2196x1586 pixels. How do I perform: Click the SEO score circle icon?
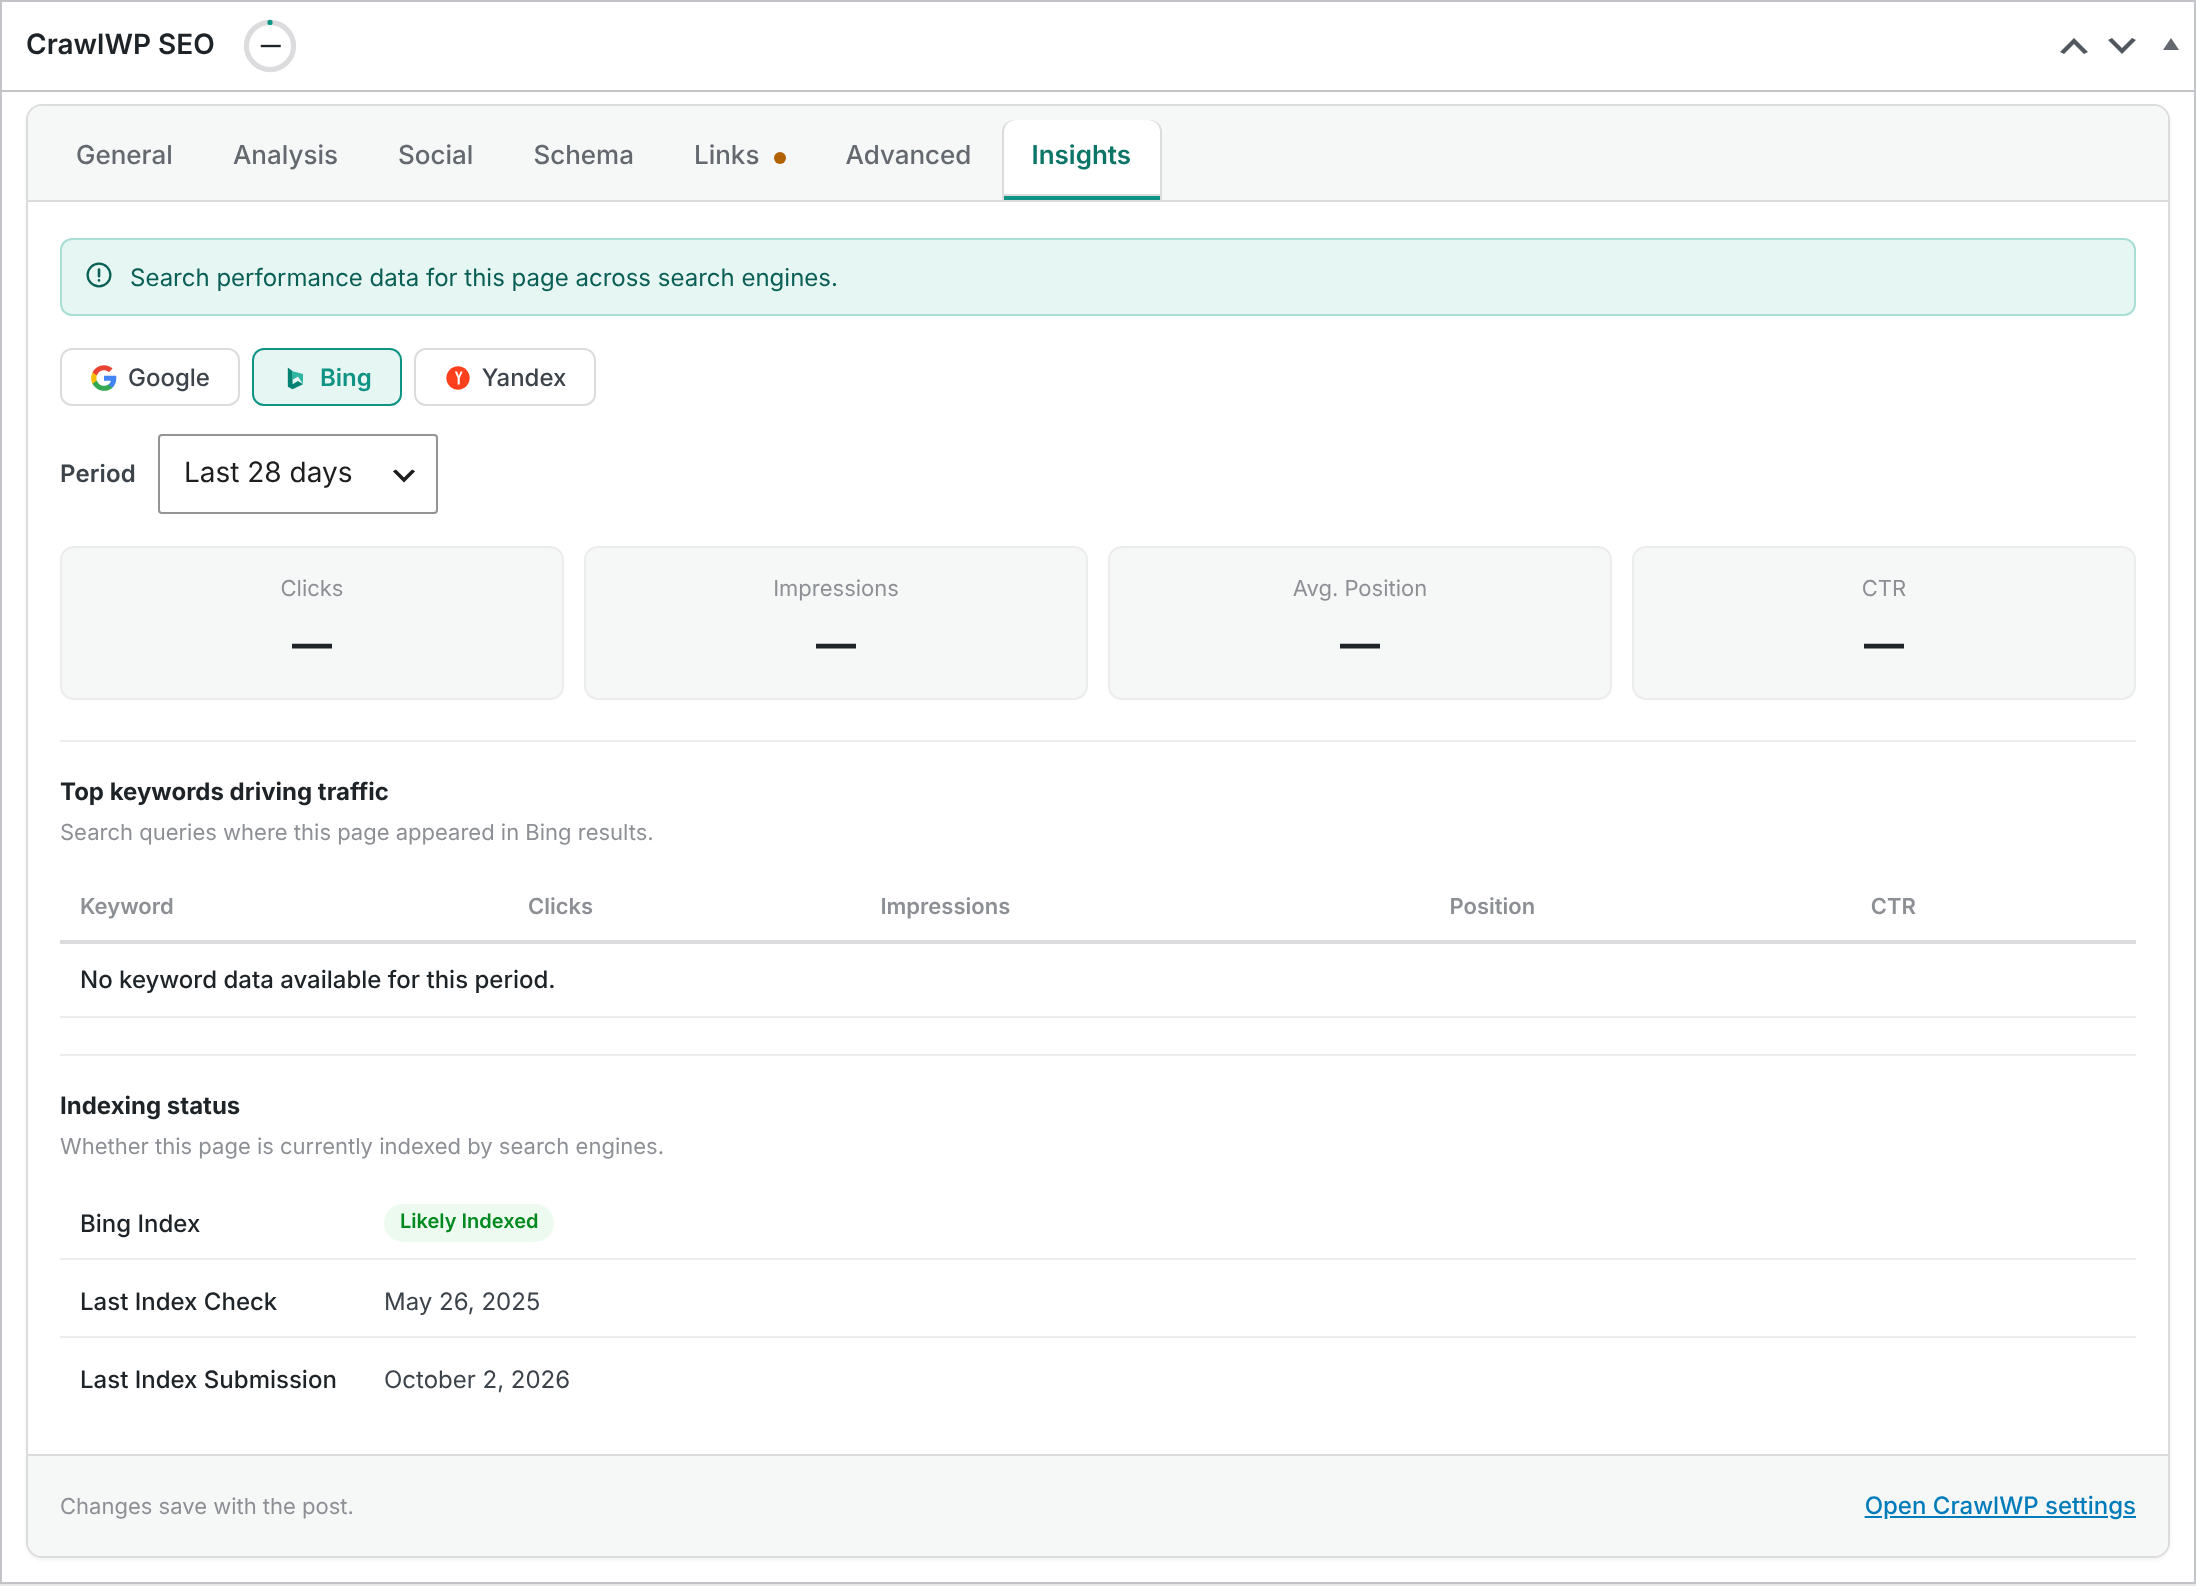[x=270, y=46]
